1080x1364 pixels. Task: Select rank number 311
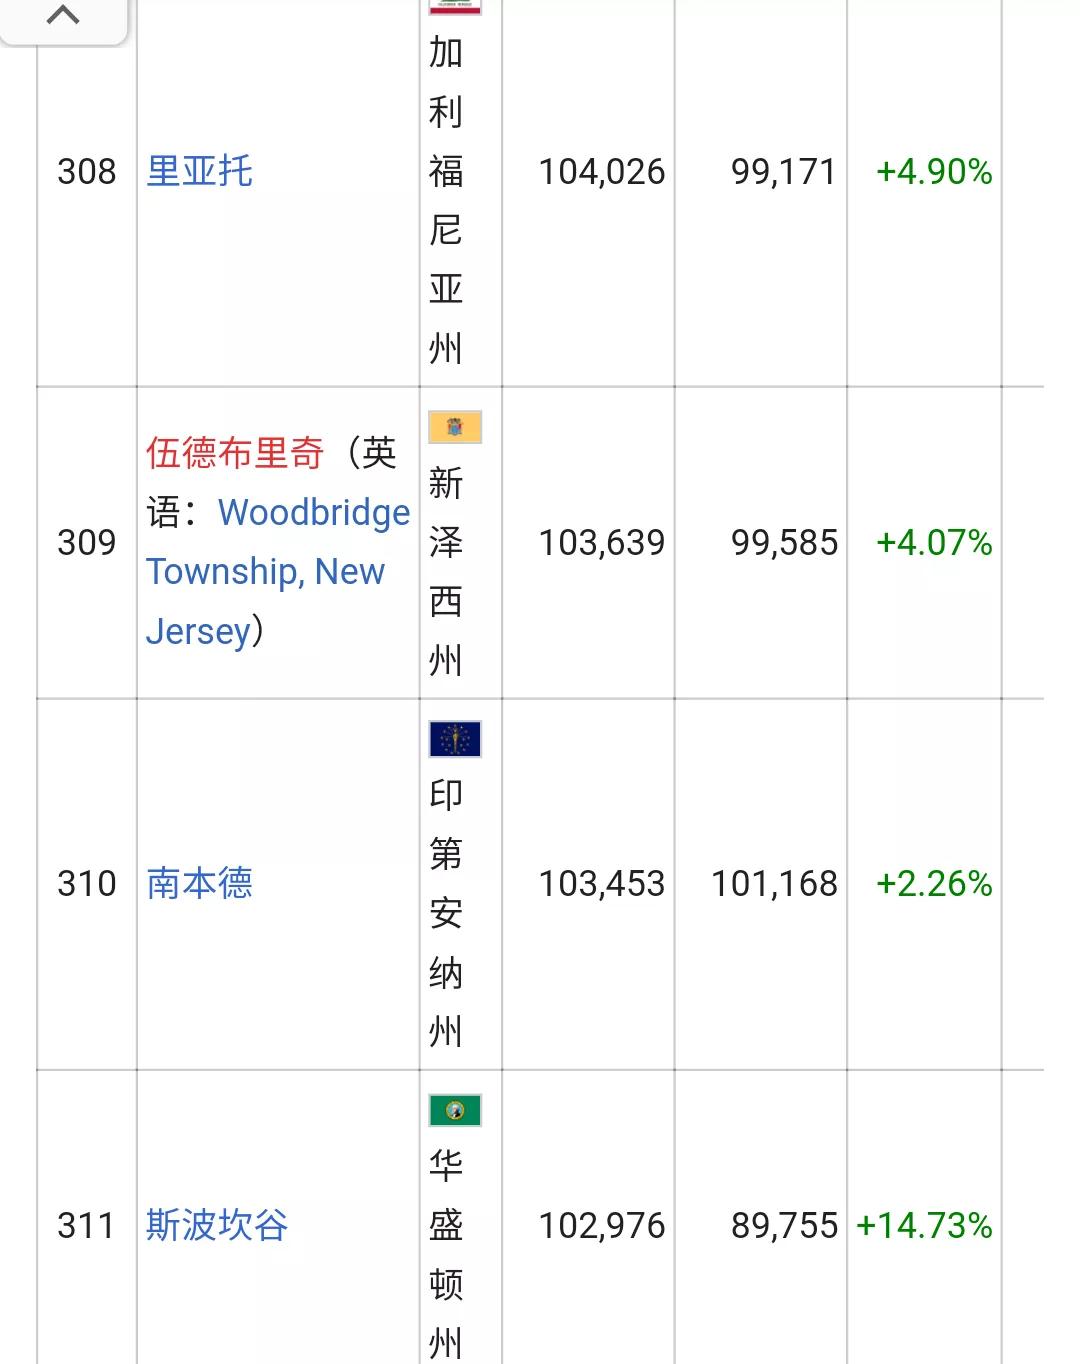click(x=87, y=1226)
